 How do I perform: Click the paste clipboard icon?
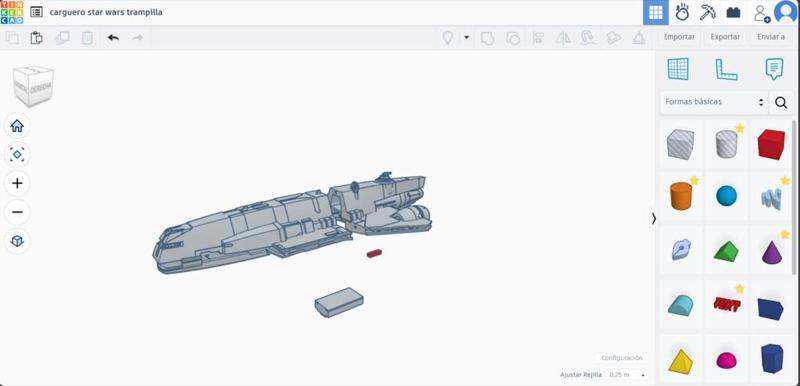pyautogui.click(x=36, y=38)
